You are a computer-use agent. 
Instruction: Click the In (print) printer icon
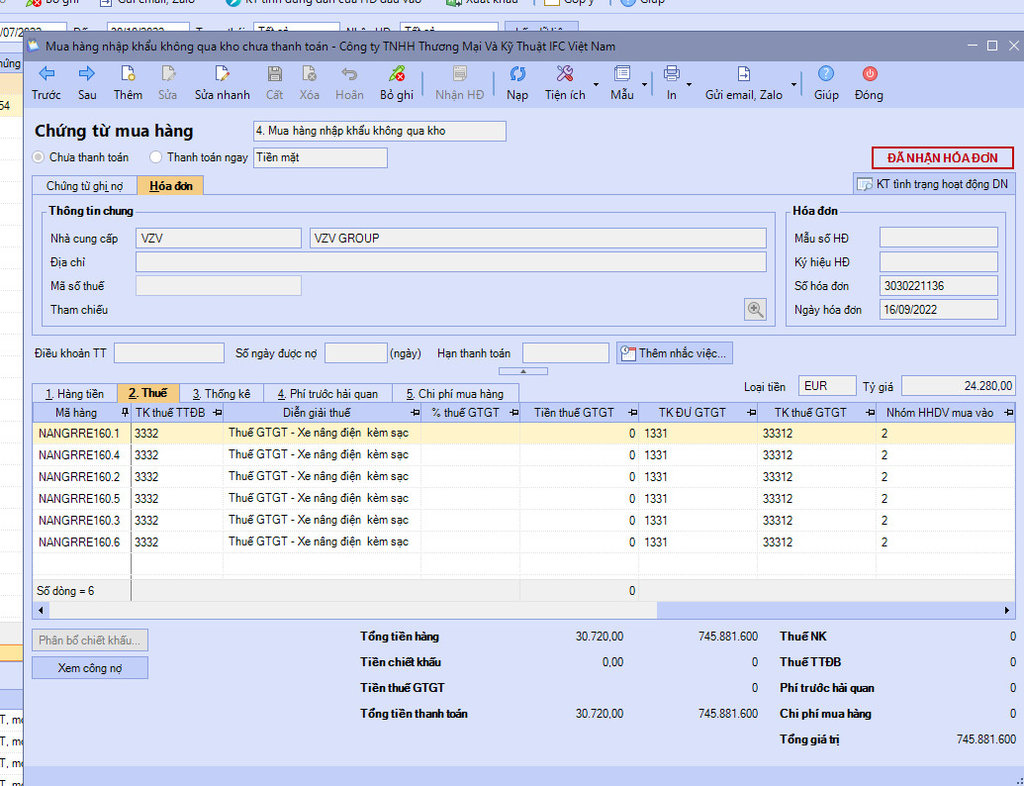click(671, 74)
